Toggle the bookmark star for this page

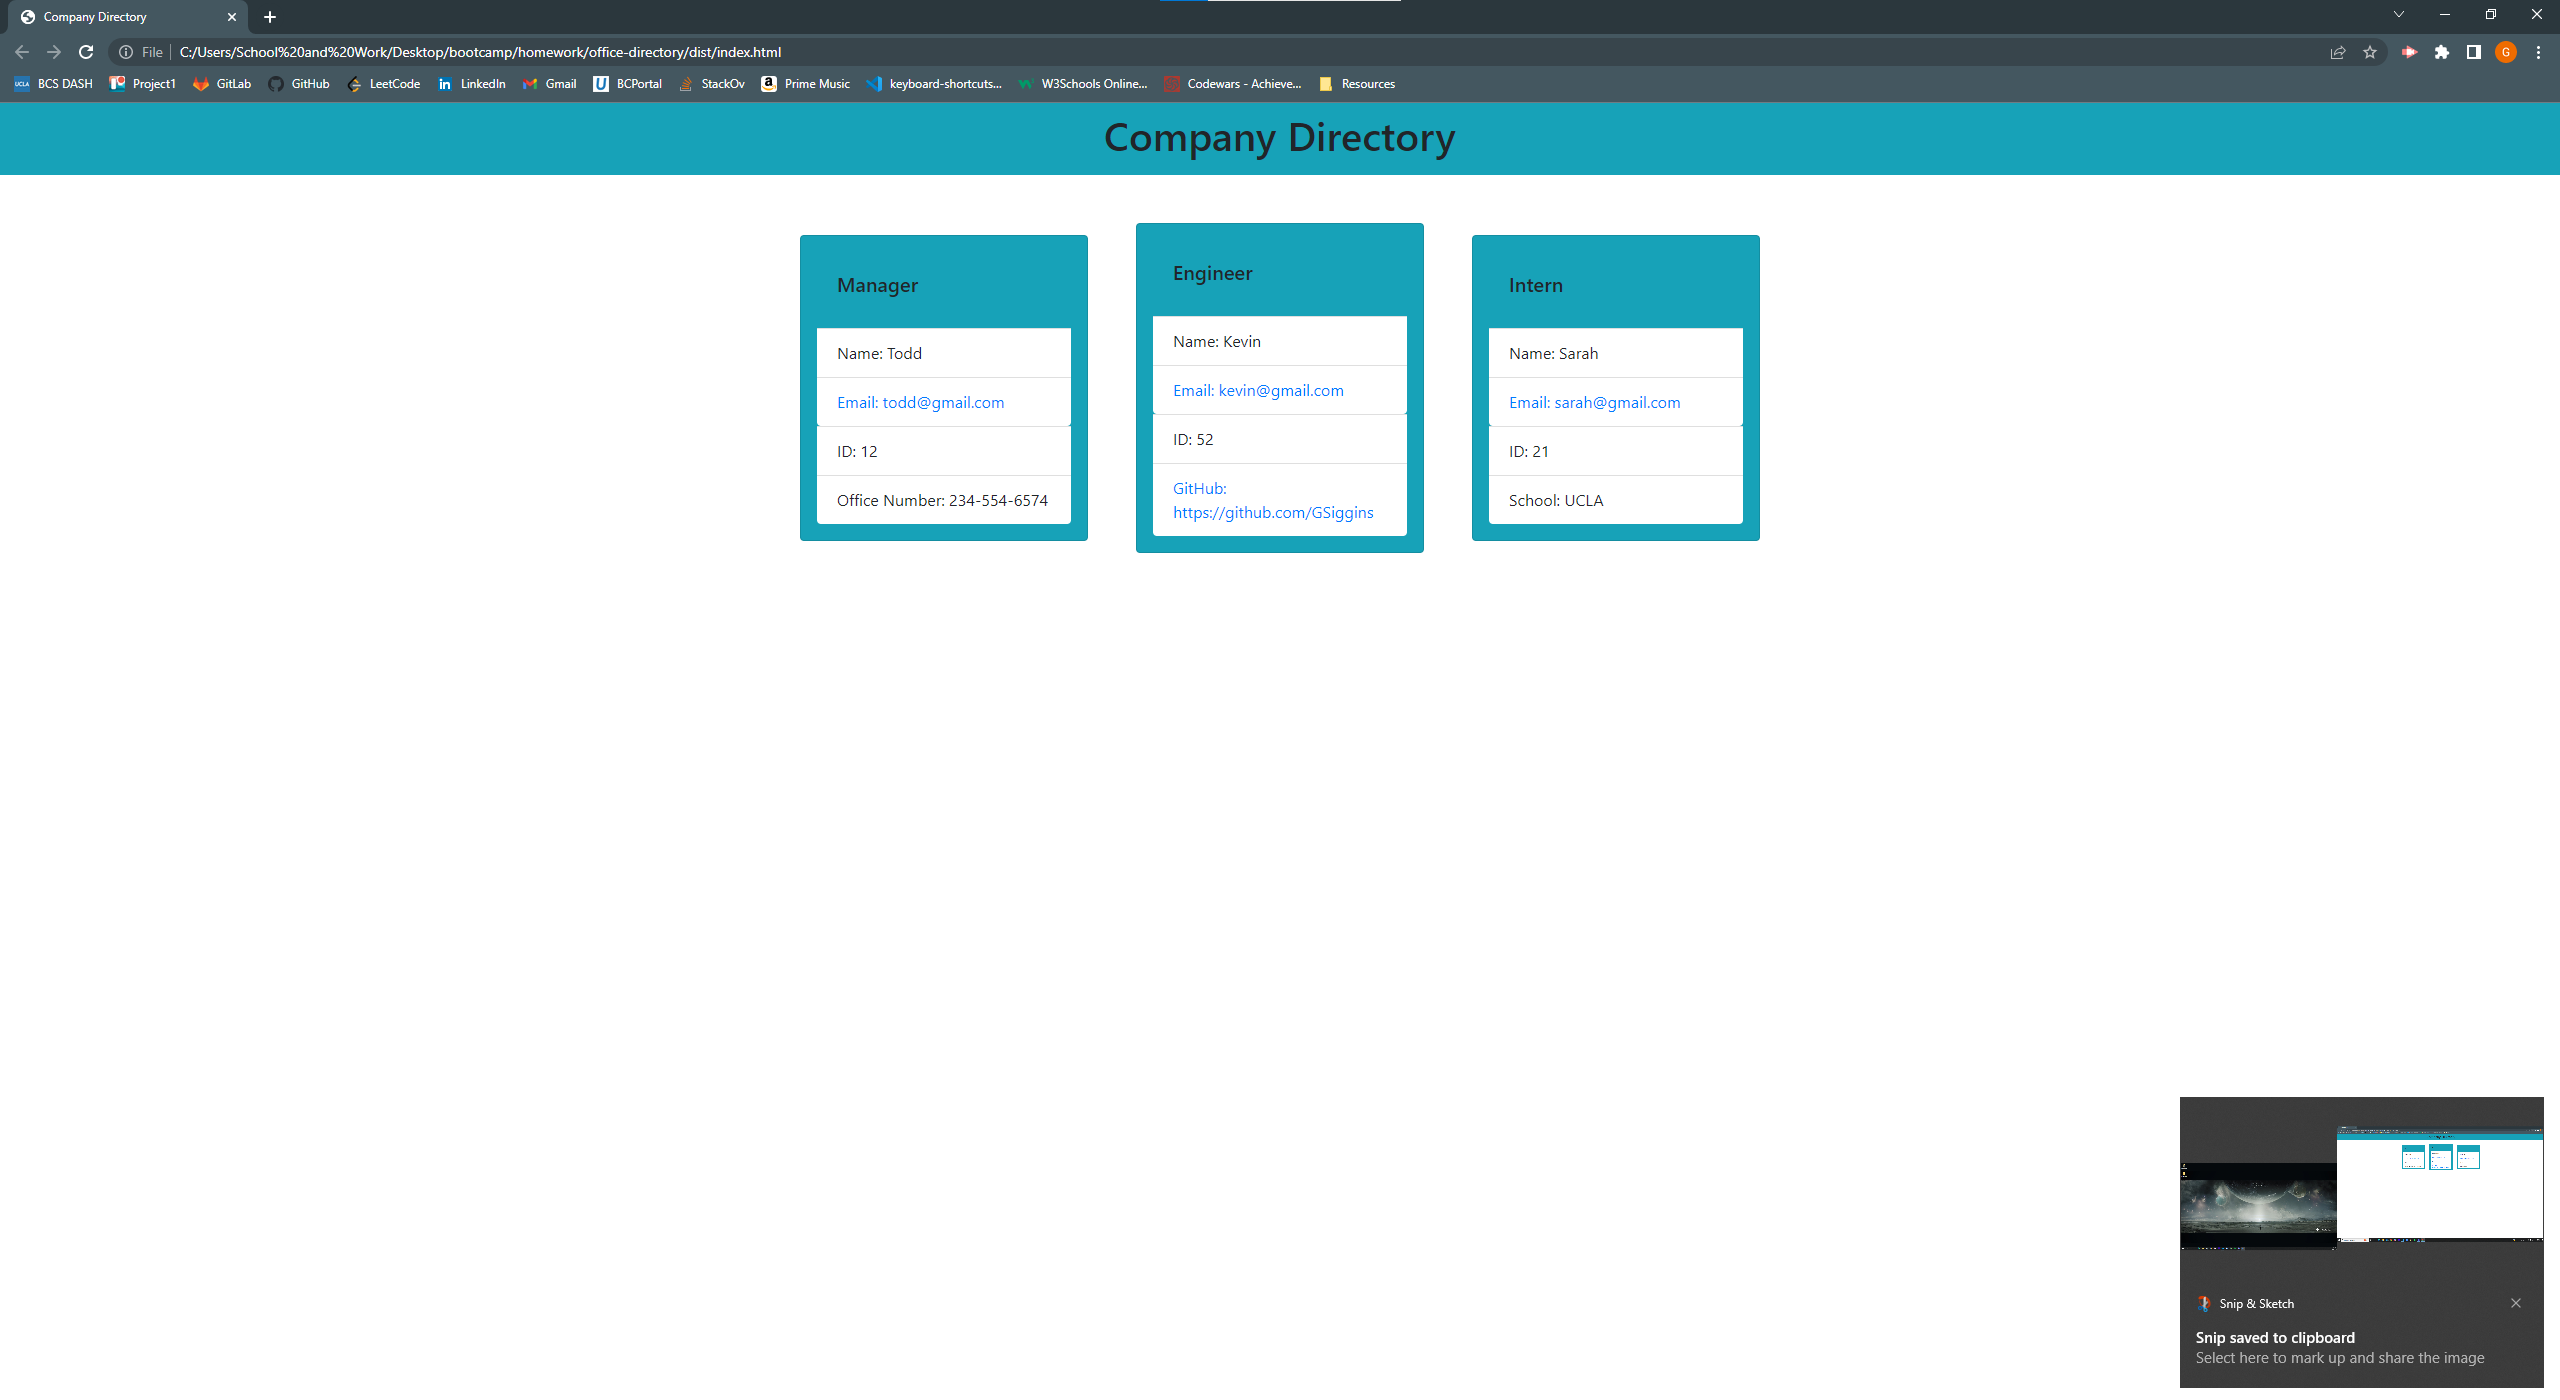click(2370, 52)
